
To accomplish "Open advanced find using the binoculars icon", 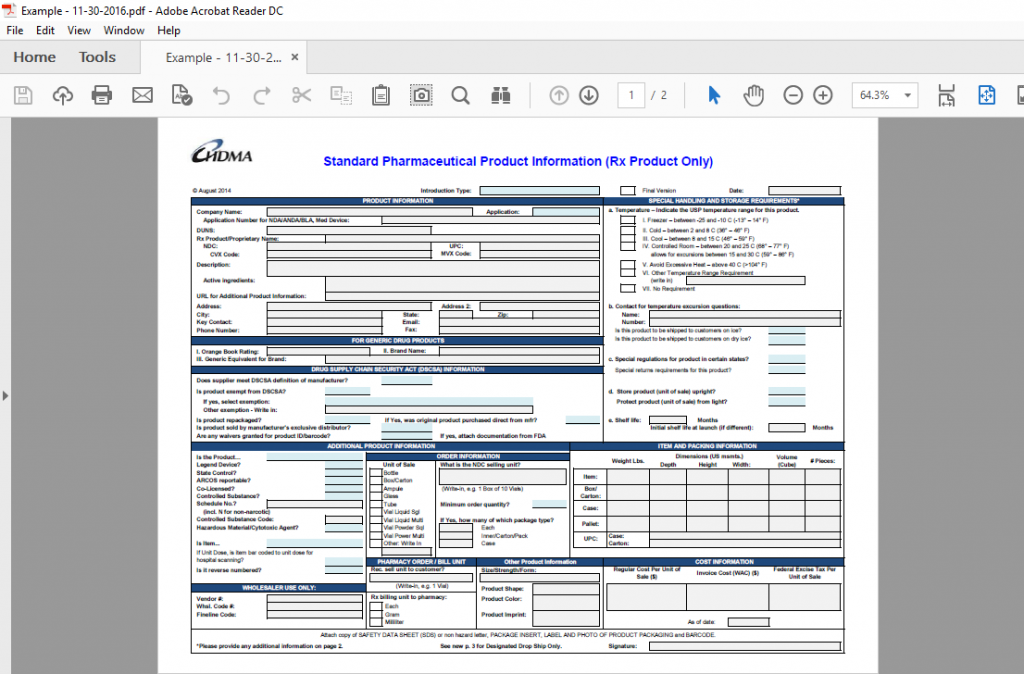I will (x=499, y=95).
